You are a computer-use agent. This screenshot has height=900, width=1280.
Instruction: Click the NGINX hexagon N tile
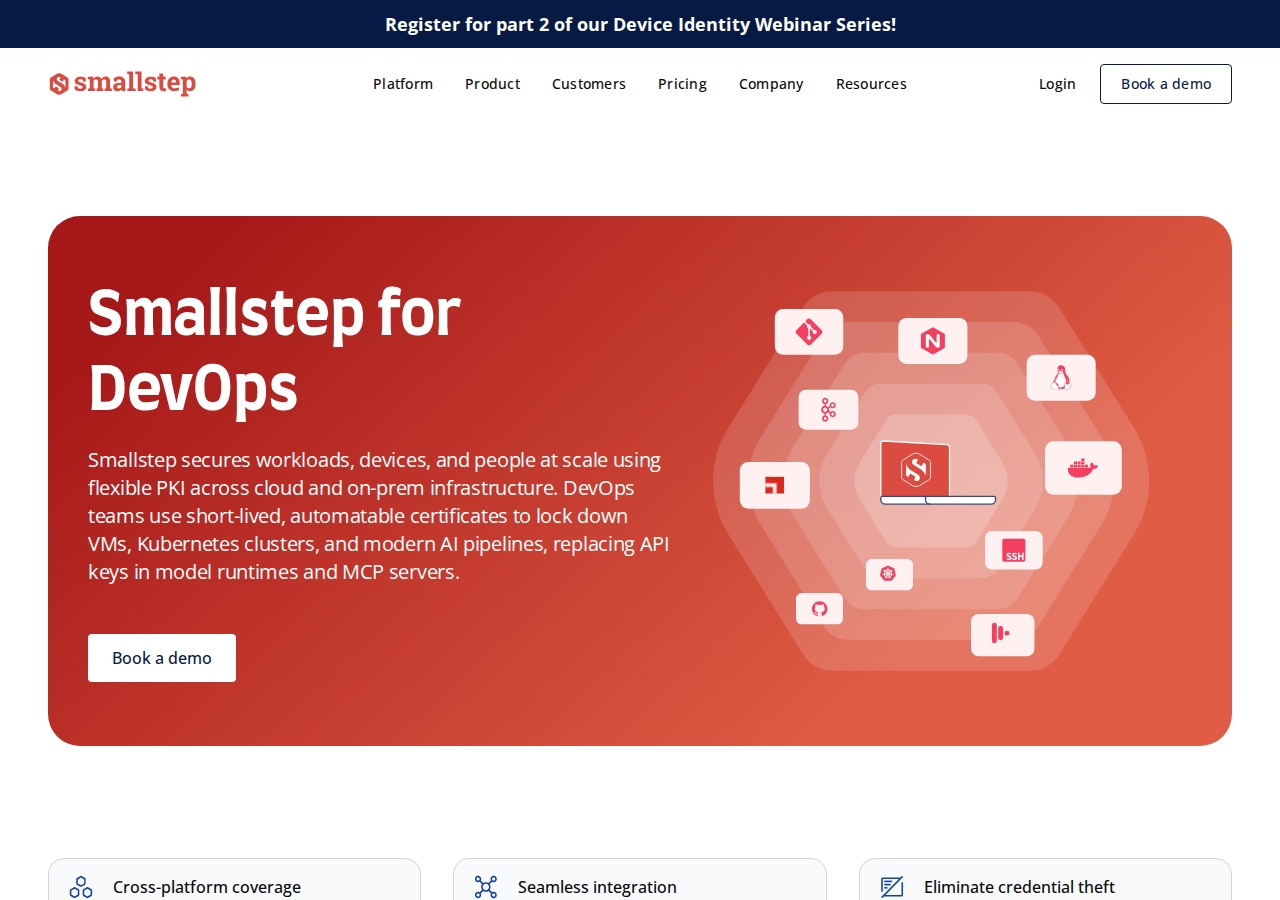(933, 341)
